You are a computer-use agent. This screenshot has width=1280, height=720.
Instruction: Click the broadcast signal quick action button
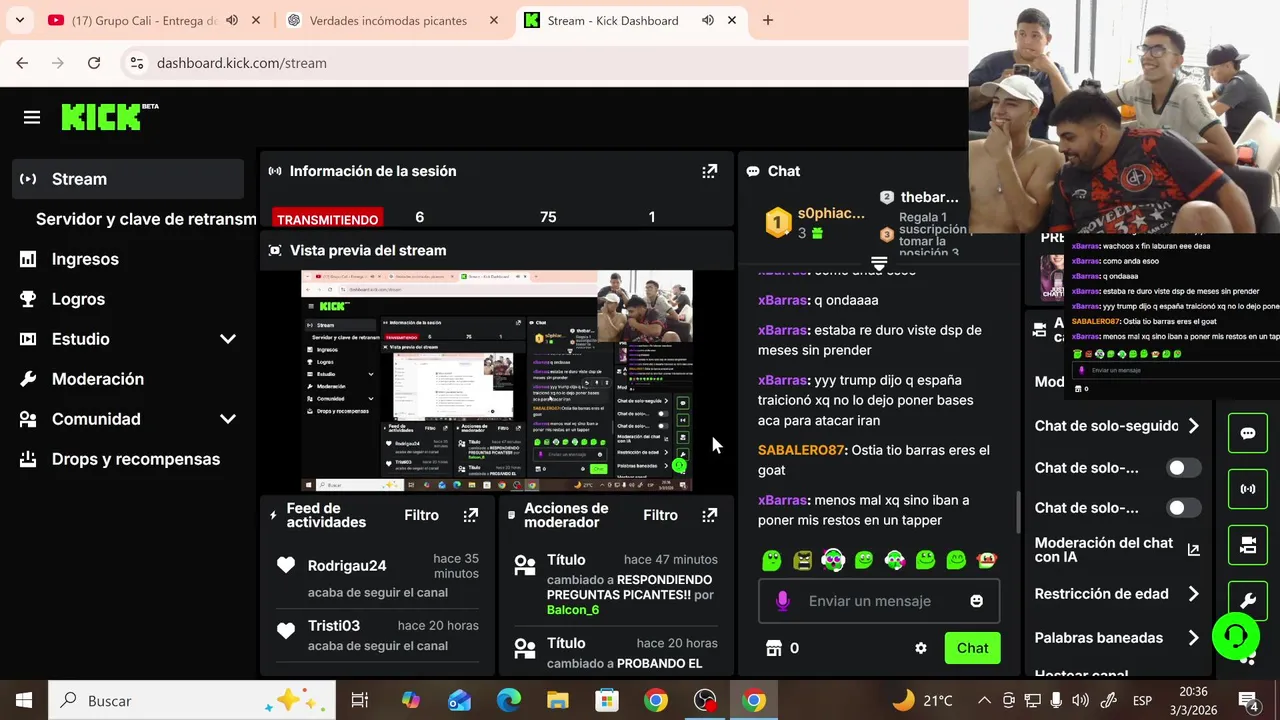click(x=1248, y=489)
